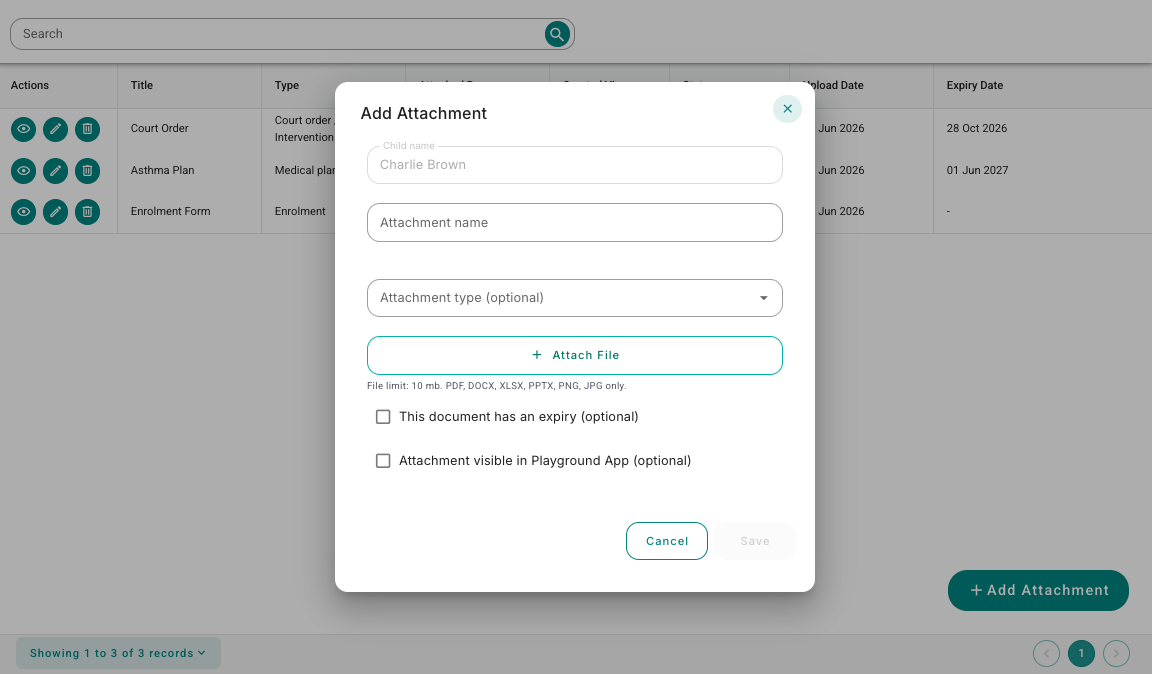The image size is (1152, 674).
Task: Edit the Enrolment Form with pencil icon
Action: click(55, 212)
